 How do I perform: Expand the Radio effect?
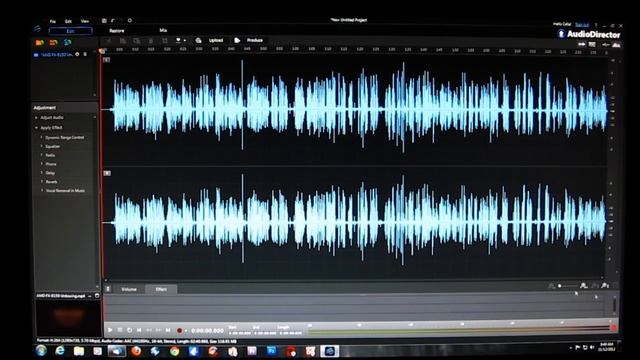pos(42,155)
